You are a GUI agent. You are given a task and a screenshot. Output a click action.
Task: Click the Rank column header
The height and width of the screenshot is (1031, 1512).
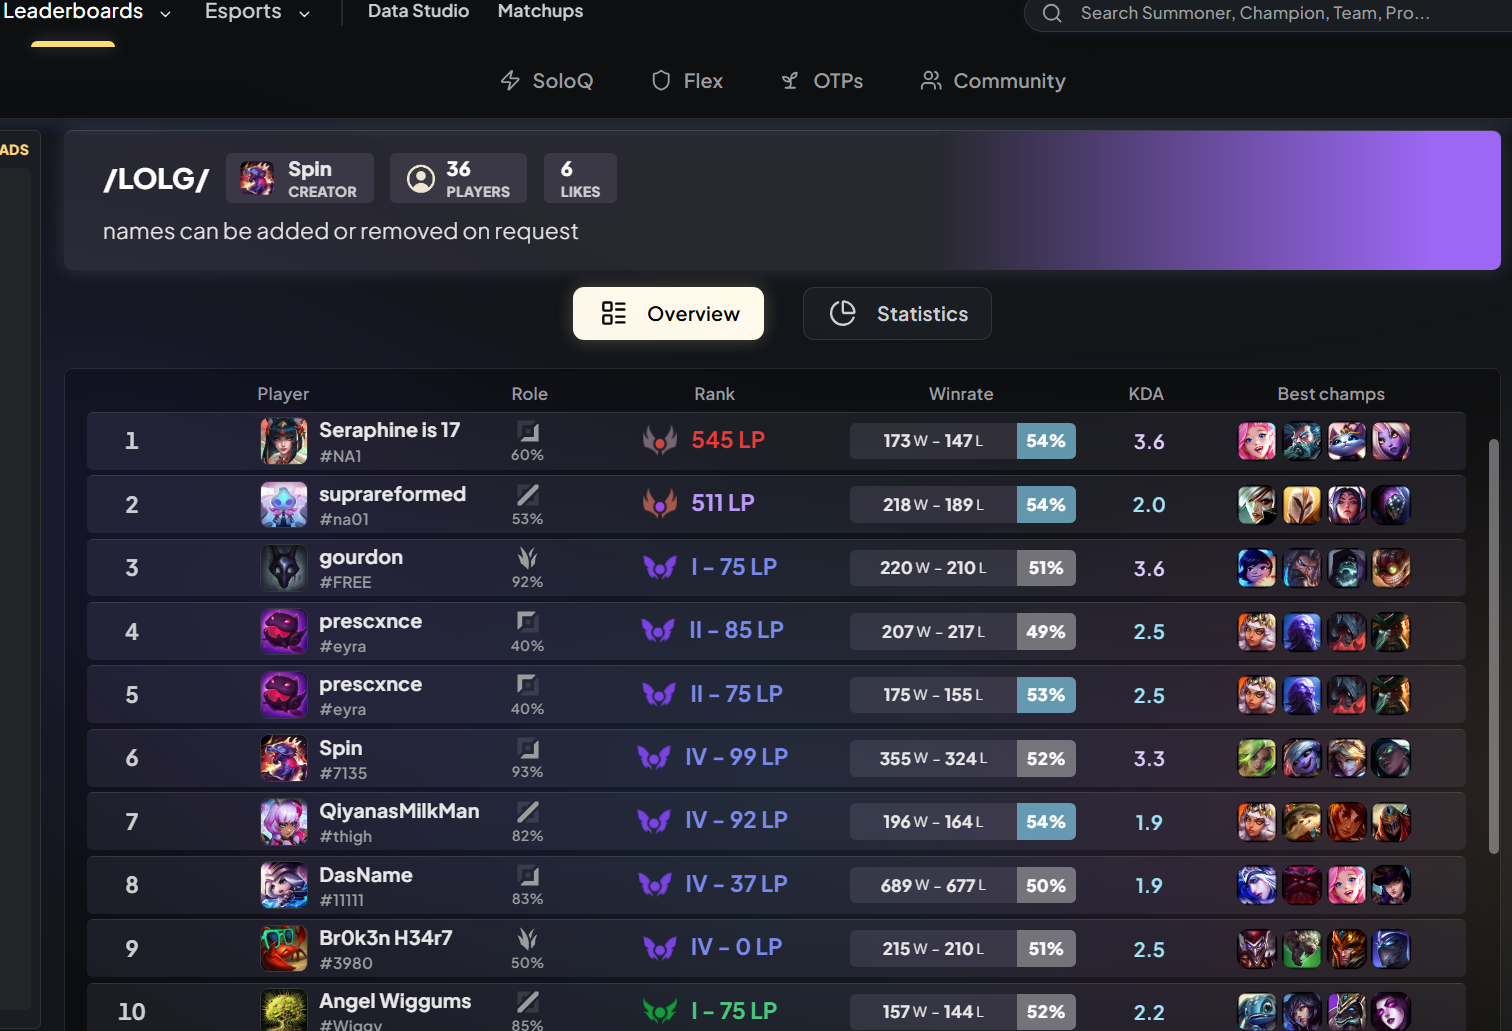(x=714, y=394)
